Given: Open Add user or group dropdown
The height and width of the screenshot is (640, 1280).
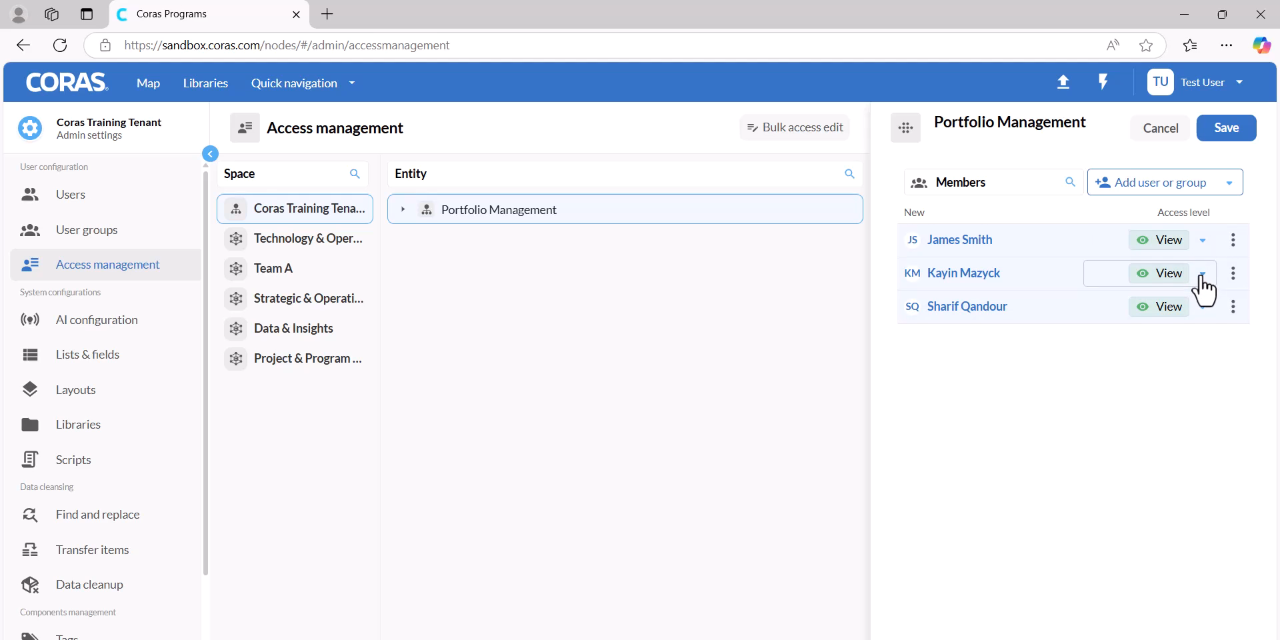Looking at the screenshot, I should [x=1165, y=182].
